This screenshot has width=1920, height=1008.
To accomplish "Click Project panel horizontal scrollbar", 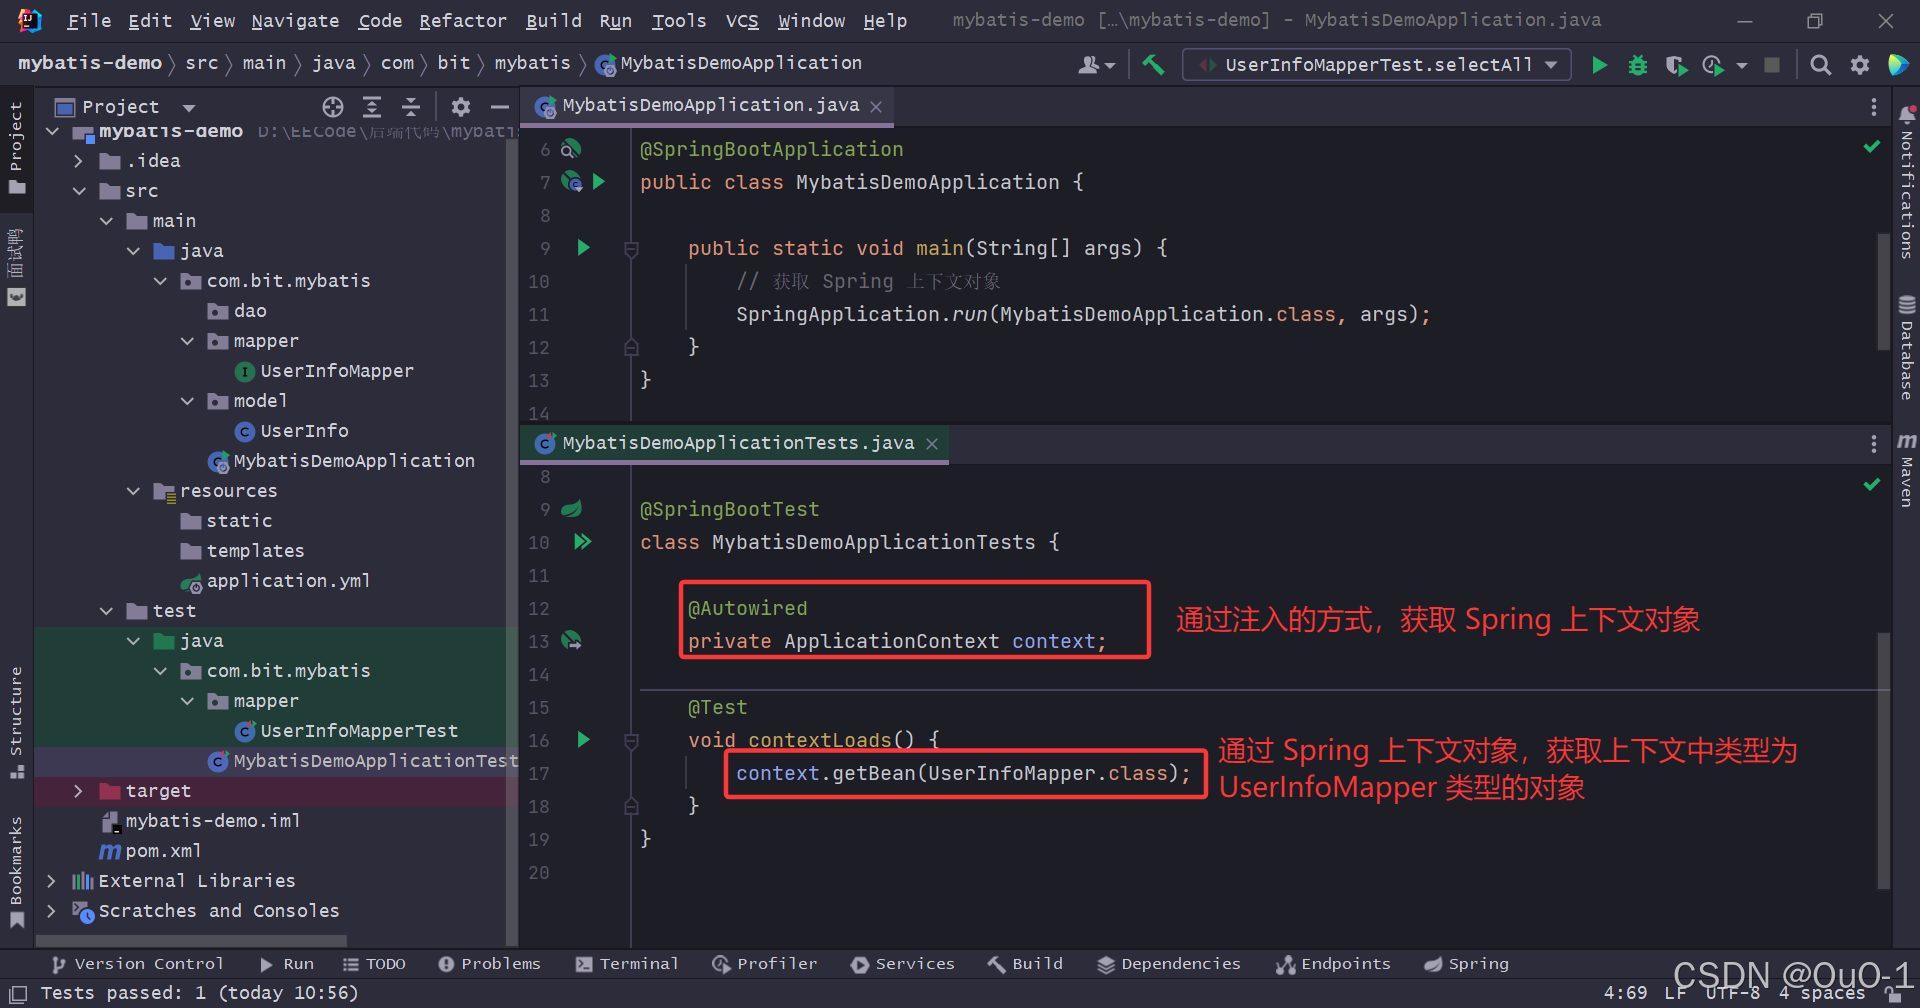I will tap(191, 940).
